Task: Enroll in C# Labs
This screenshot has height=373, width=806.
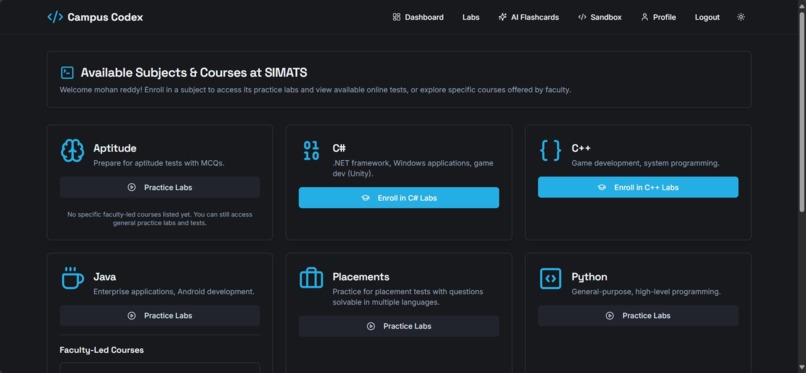Action: point(399,198)
